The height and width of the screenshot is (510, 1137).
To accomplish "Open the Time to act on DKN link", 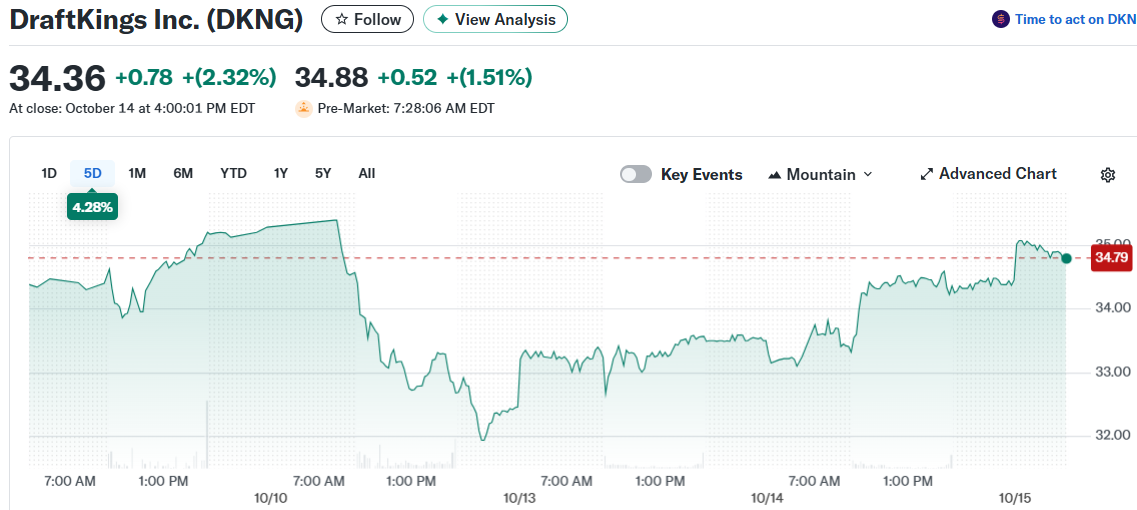I will click(1075, 19).
